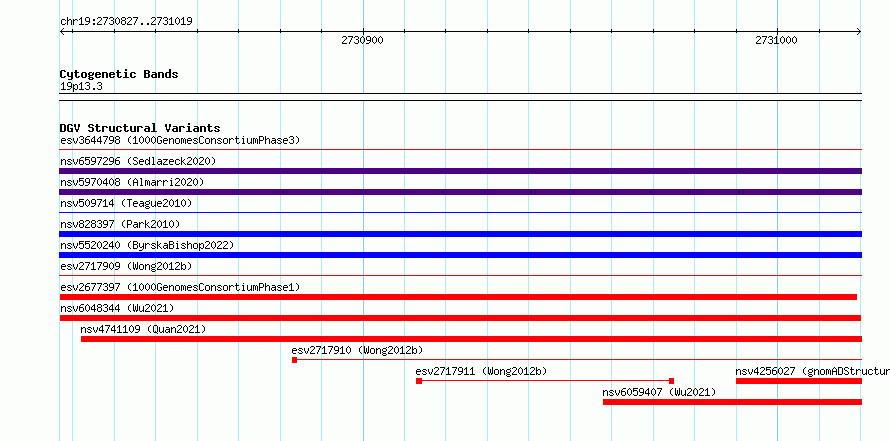Open the esv2717911 (Wong2012b) label
The width and height of the screenshot is (890, 441).
pos(481,371)
